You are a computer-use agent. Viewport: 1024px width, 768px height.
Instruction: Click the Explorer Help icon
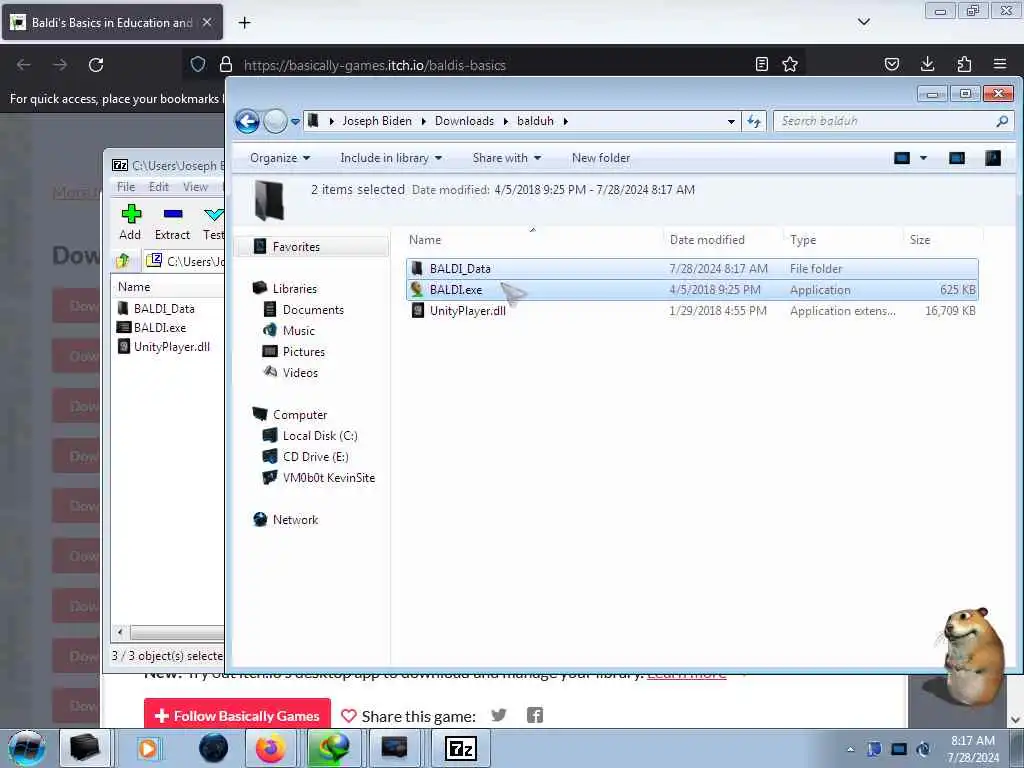pos(993,158)
